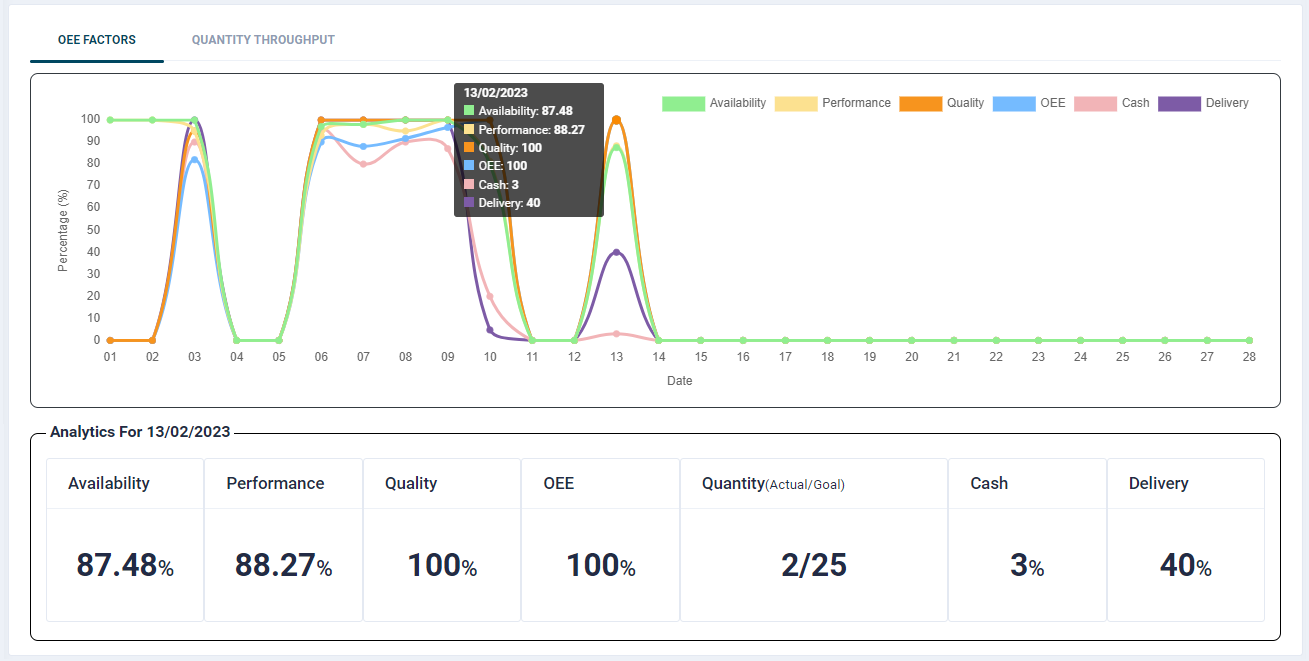The height and width of the screenshot is (661, 1309).
Task: Toggle Performance series in chart legend
Action: 832,103
